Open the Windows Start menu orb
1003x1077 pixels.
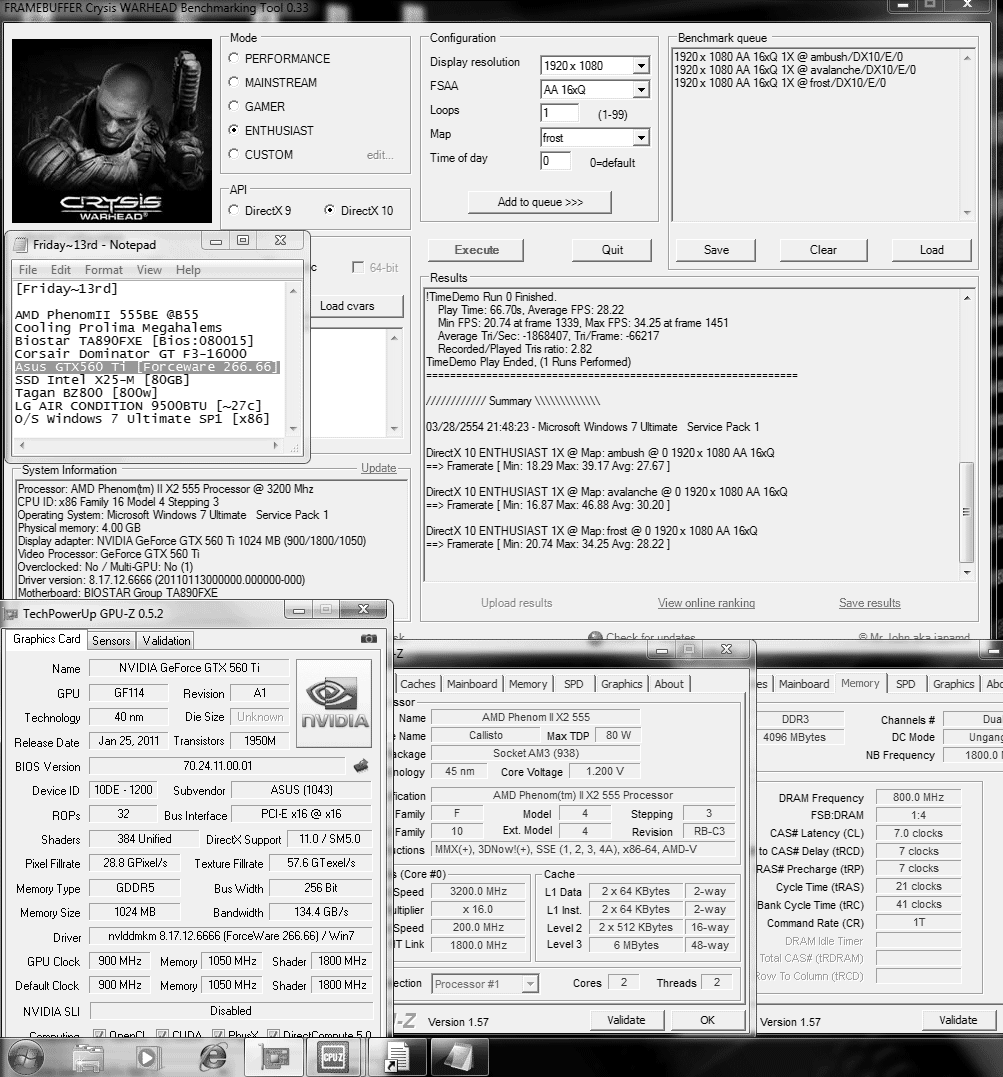(25, 1058)
